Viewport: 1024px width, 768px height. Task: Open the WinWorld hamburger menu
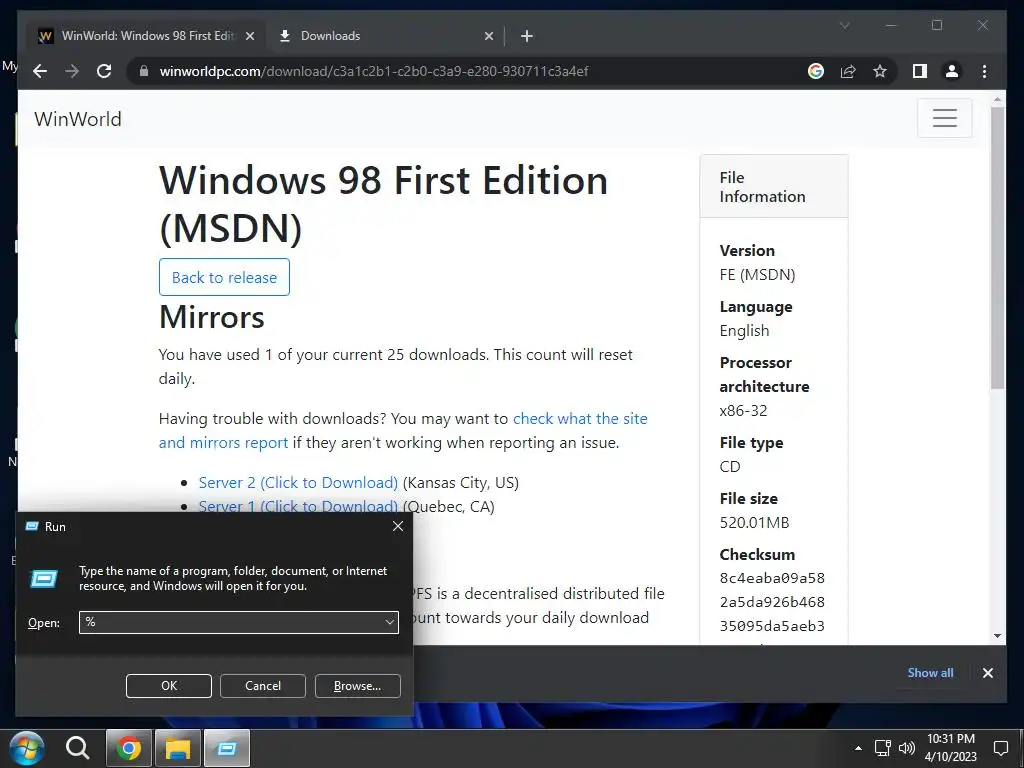[944, 118]
